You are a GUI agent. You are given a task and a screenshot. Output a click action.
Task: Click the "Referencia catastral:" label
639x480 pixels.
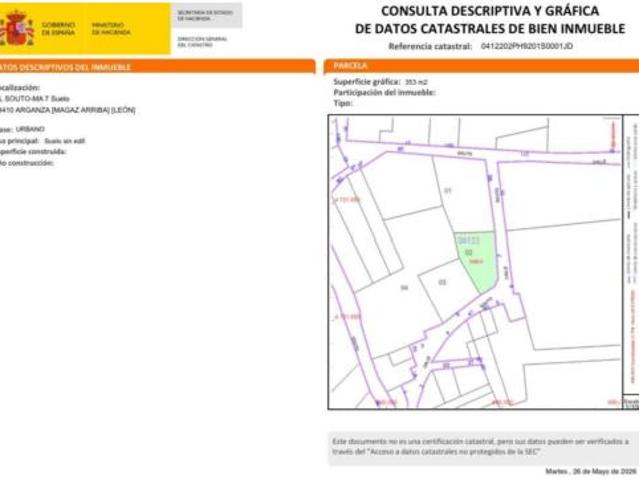430,46
